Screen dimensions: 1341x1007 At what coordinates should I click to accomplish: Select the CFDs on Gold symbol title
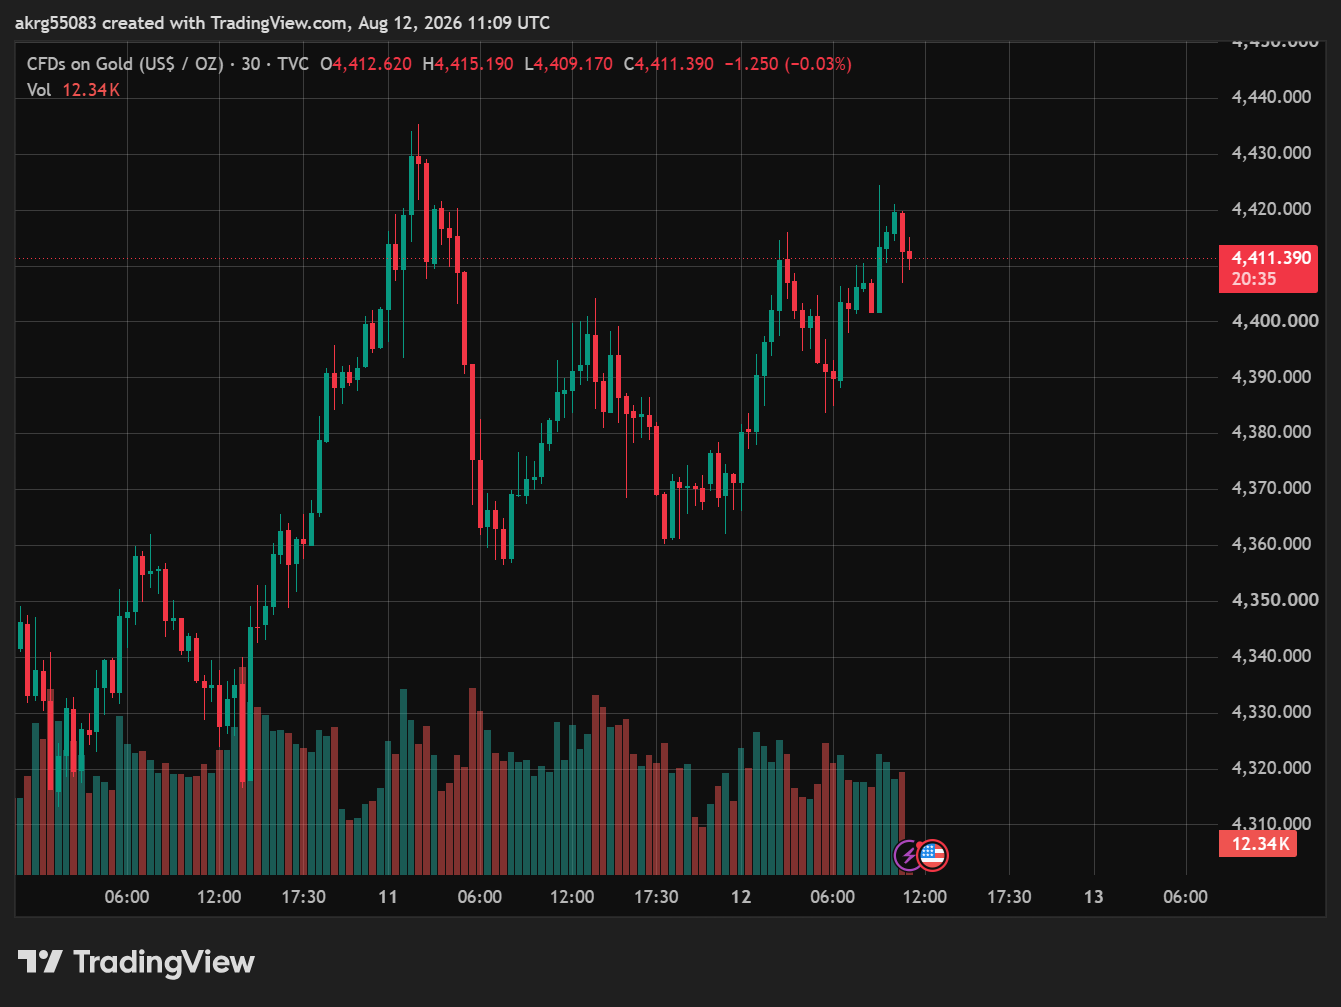(125, 64)
